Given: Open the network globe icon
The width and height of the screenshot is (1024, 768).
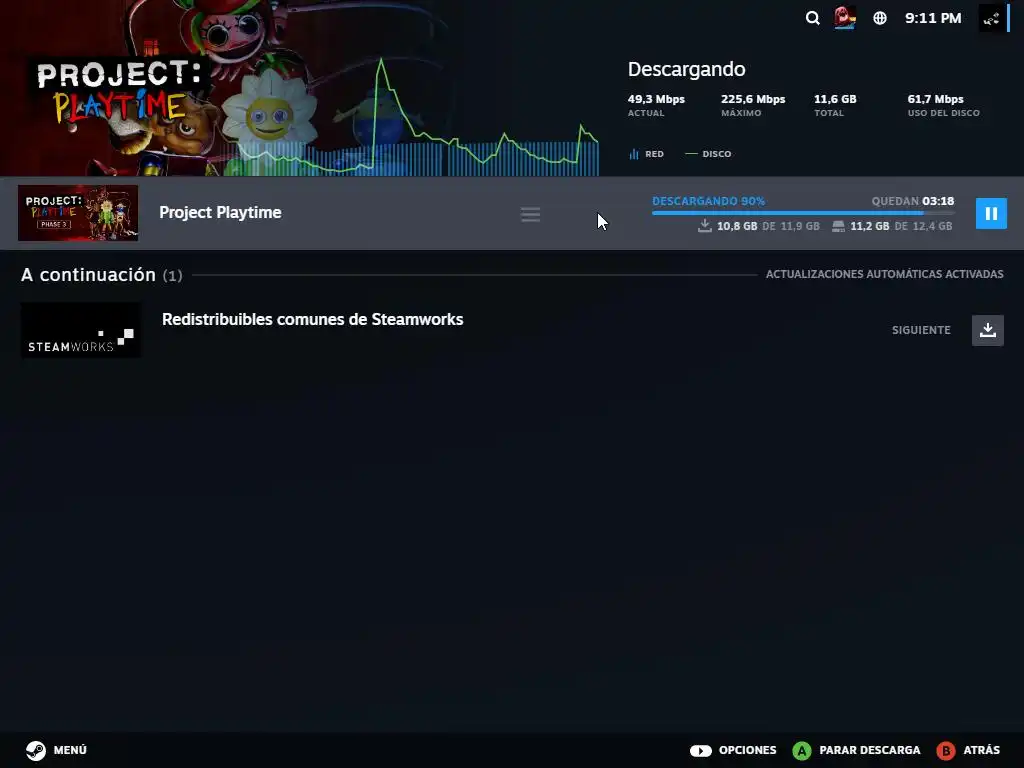Looking at the screenshot, I should tap(880, 18).
